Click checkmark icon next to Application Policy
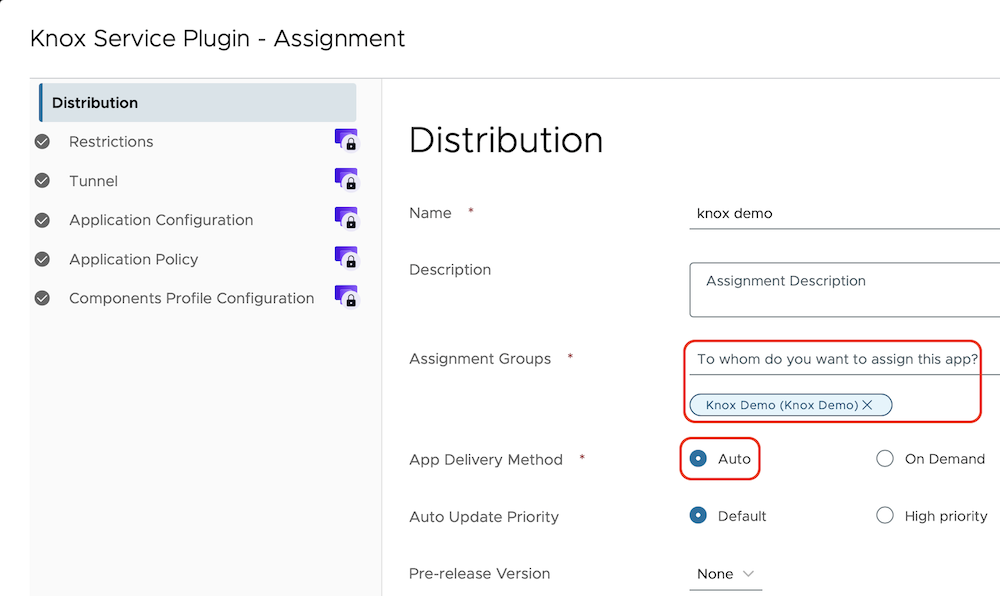The width and height of the screenshot is (1000, 596). tap(42, 259)
